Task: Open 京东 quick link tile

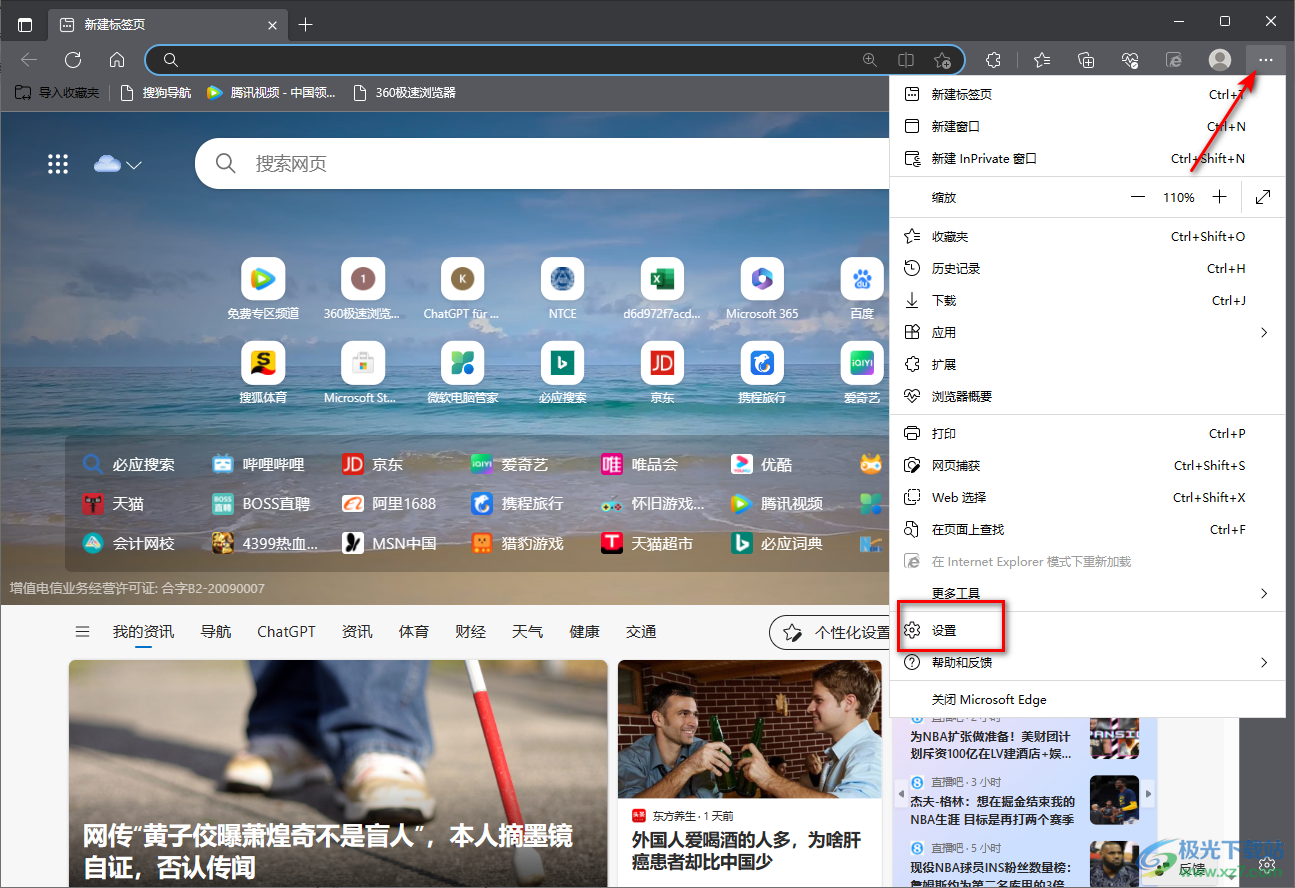Action: pyautogui.click(x=663, y=373)
